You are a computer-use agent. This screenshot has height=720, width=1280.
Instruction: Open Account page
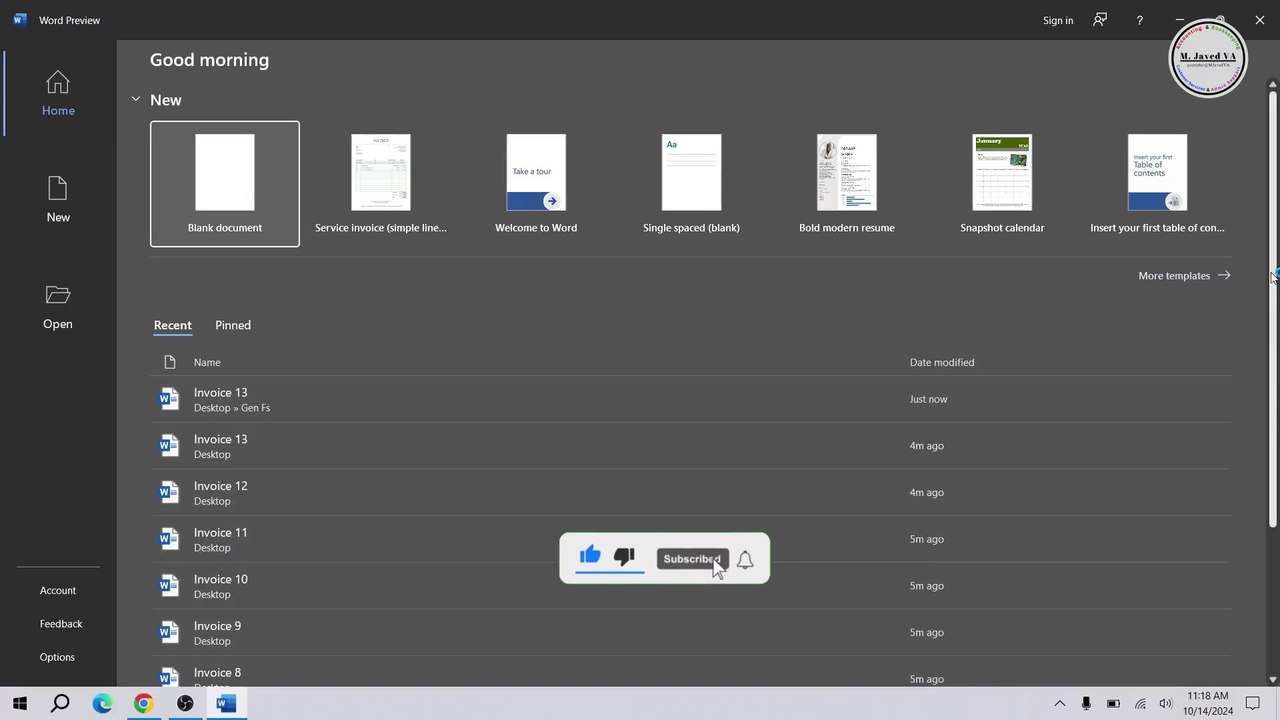tap(58, 591)
